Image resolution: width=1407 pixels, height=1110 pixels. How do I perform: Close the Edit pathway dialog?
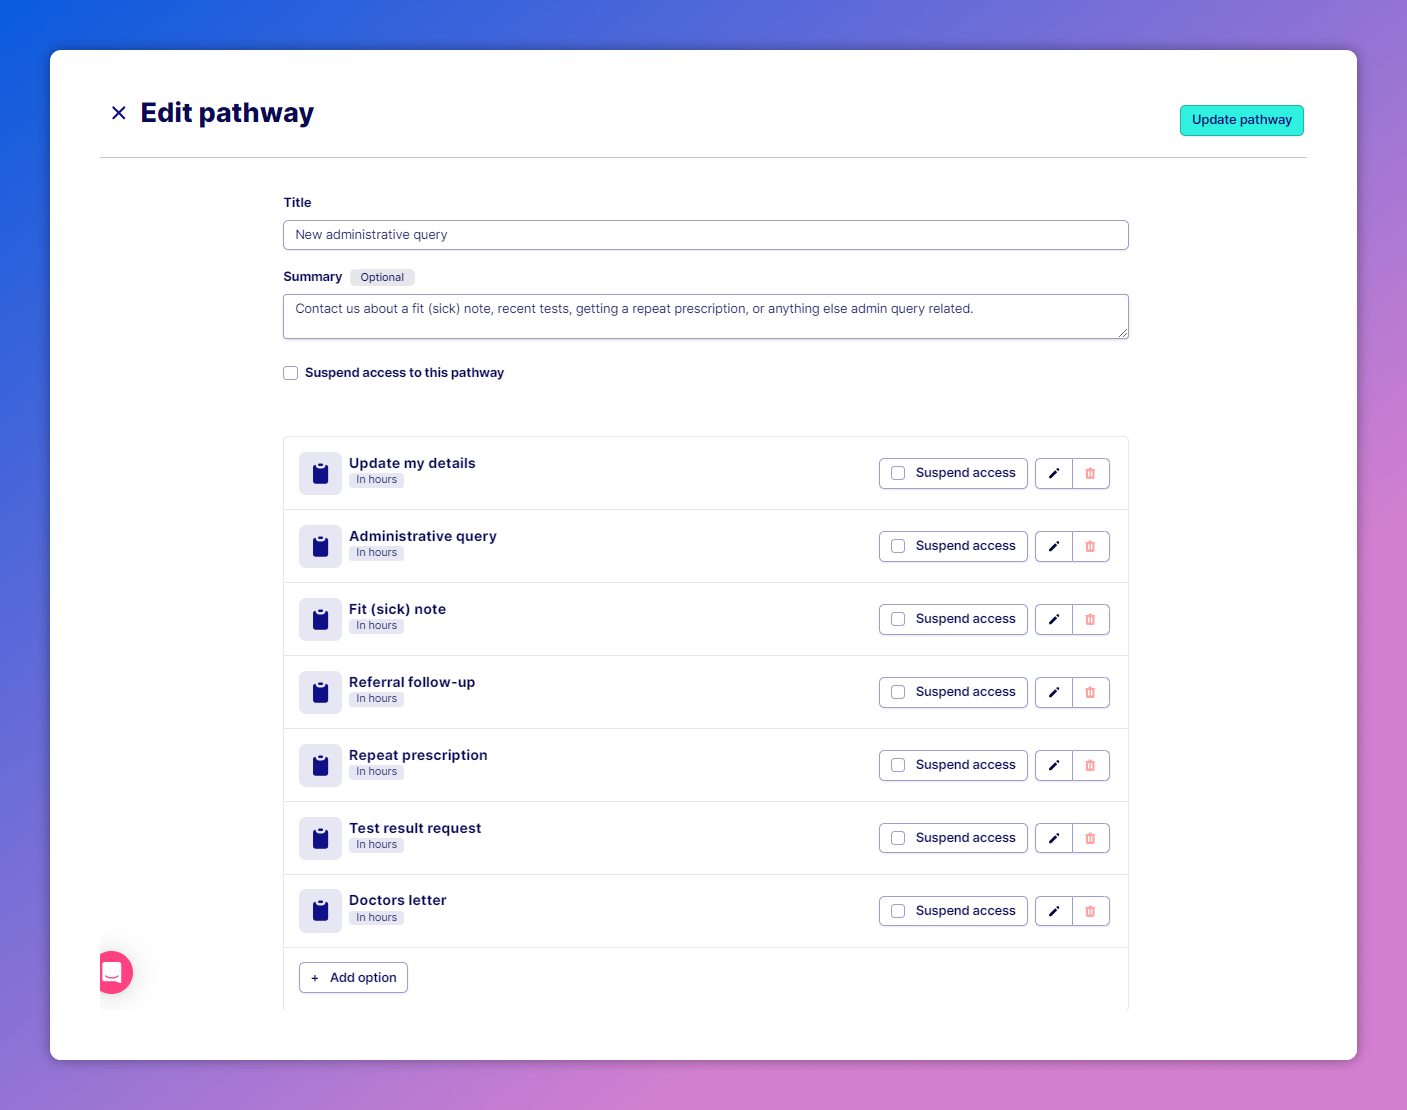(x=119, y=113)
